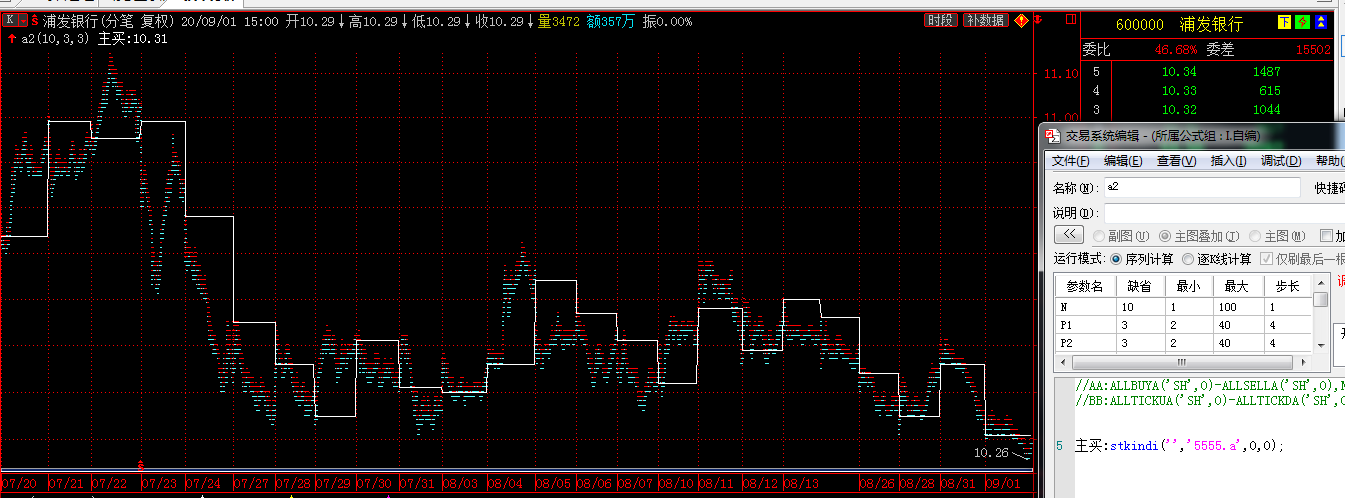Click parameter table scroll-left arrow
The width and height of the screenshot is (1345, 498).
(x=1062, y=361)
